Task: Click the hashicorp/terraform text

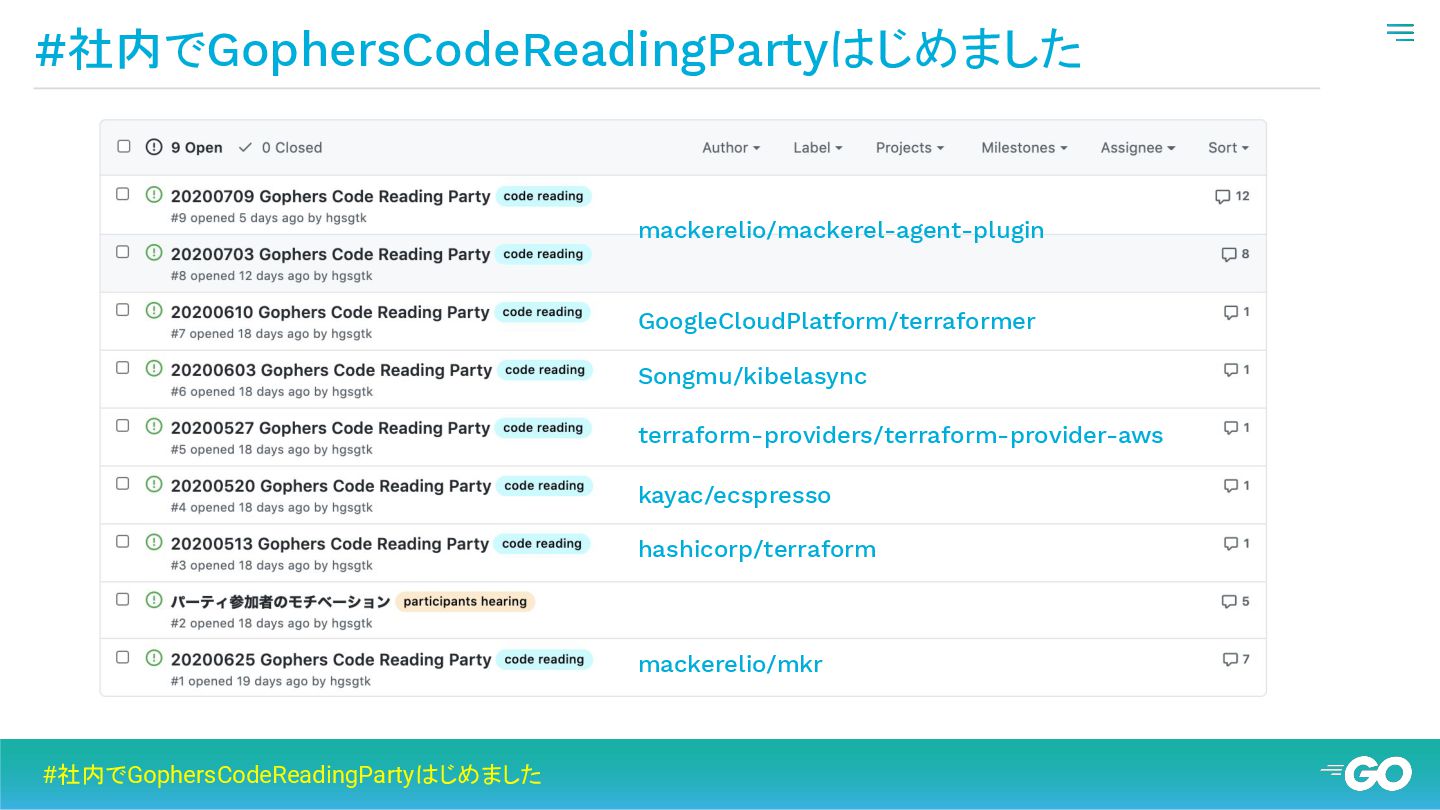Action: (757, 550)
